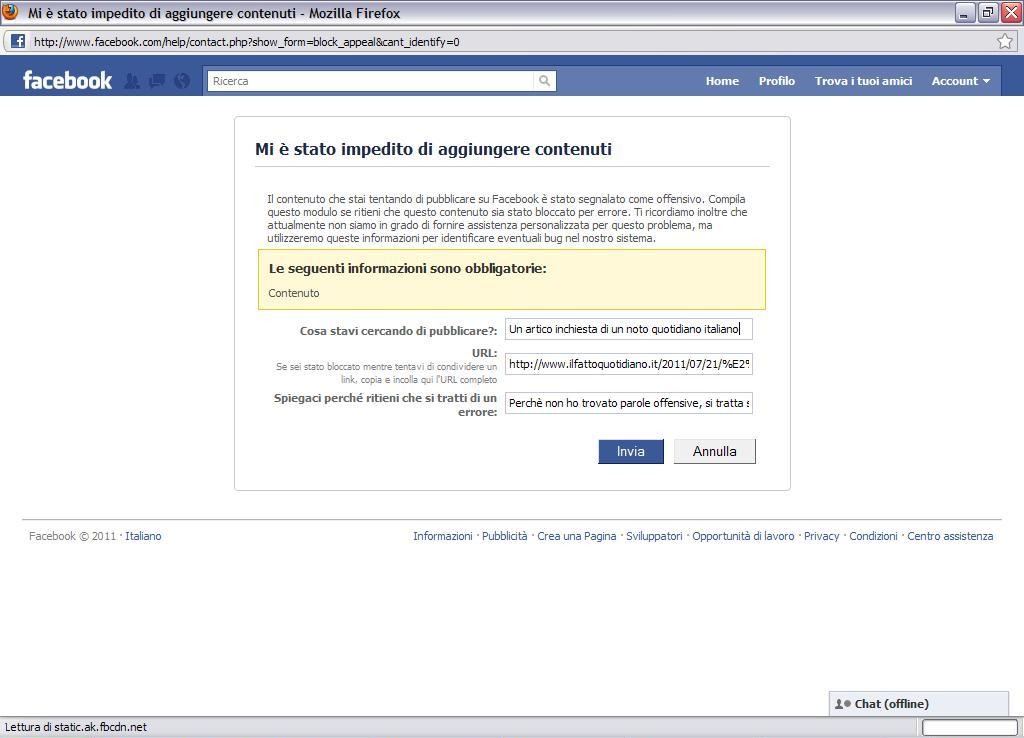This screenshot has width=1024, height=738.
Task: Click the page heading 'Mi è stato impedito'
Action: (434, 149)
